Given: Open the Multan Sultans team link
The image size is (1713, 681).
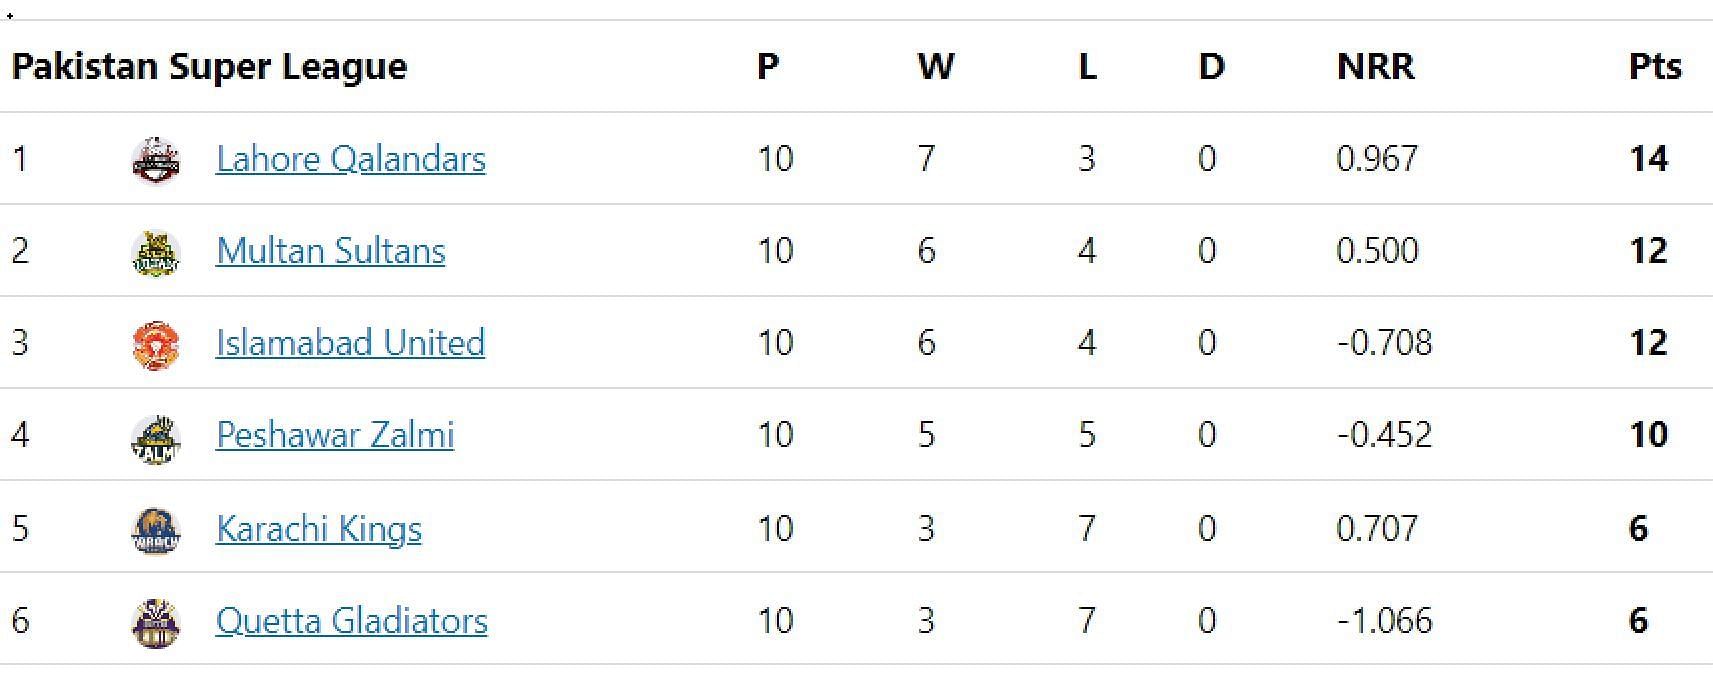Looking at the screenshot, I should [x=330, y=251].
